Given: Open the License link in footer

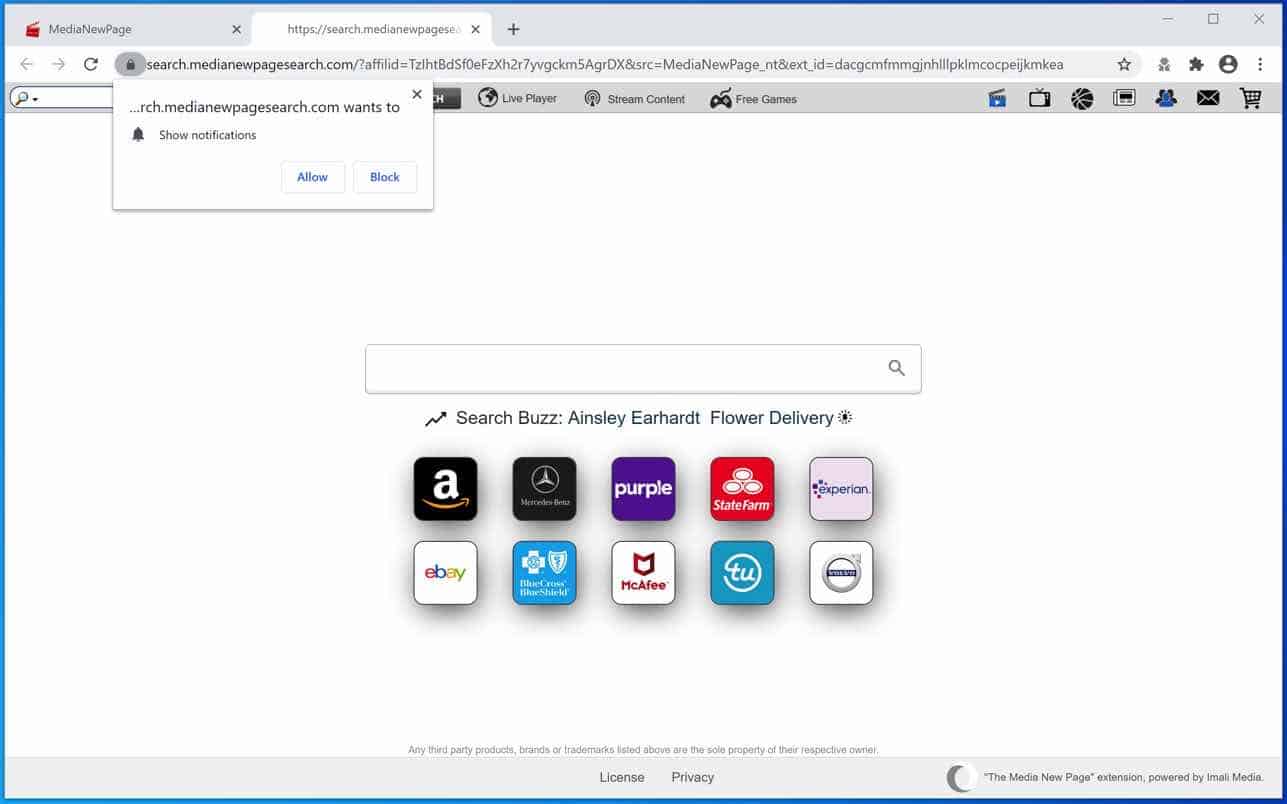Looking at the screenshot, I should (622, 777).
